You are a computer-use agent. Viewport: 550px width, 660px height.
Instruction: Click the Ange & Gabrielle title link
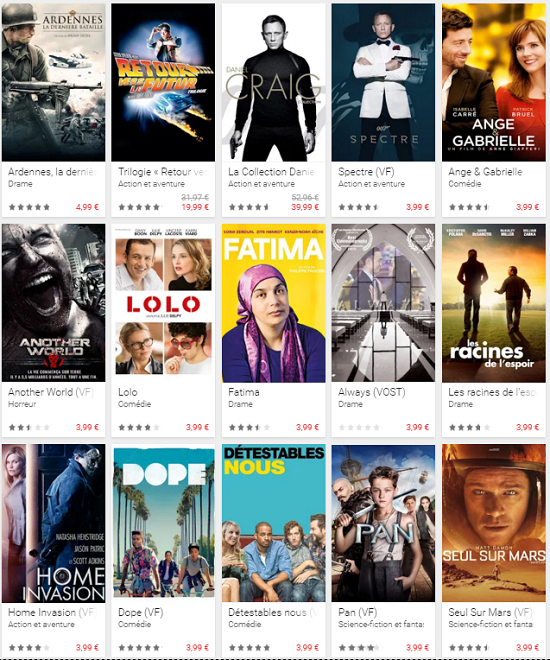tap(485, 172)
